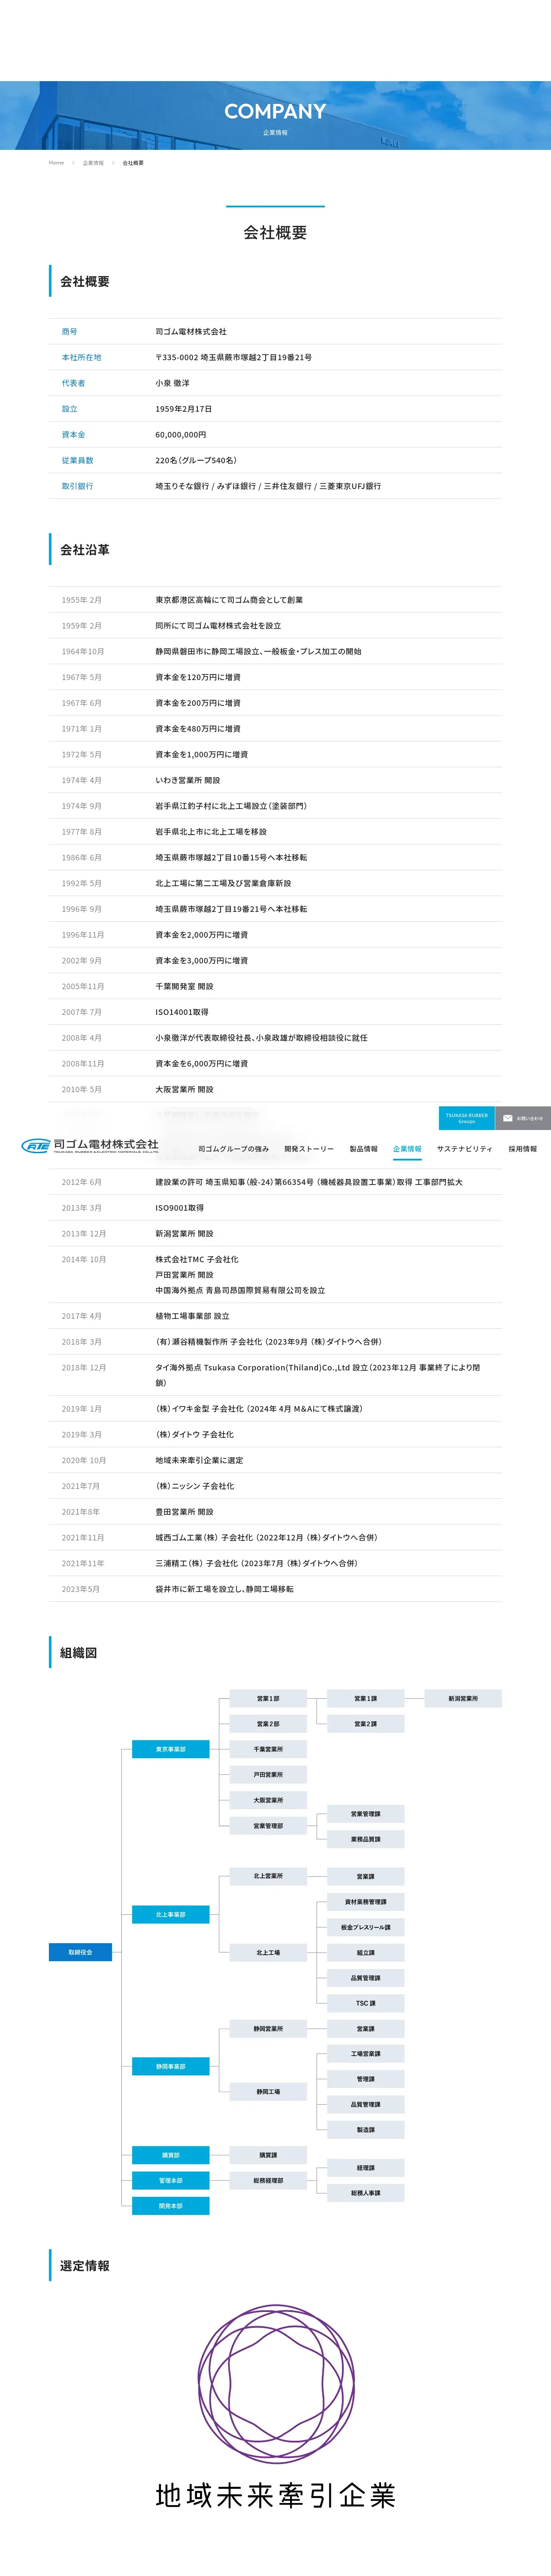This screenshot has width=551, height=2576.
Task: Click the 北上工場 box in org chart
Action: click(x=268, y=1952)
